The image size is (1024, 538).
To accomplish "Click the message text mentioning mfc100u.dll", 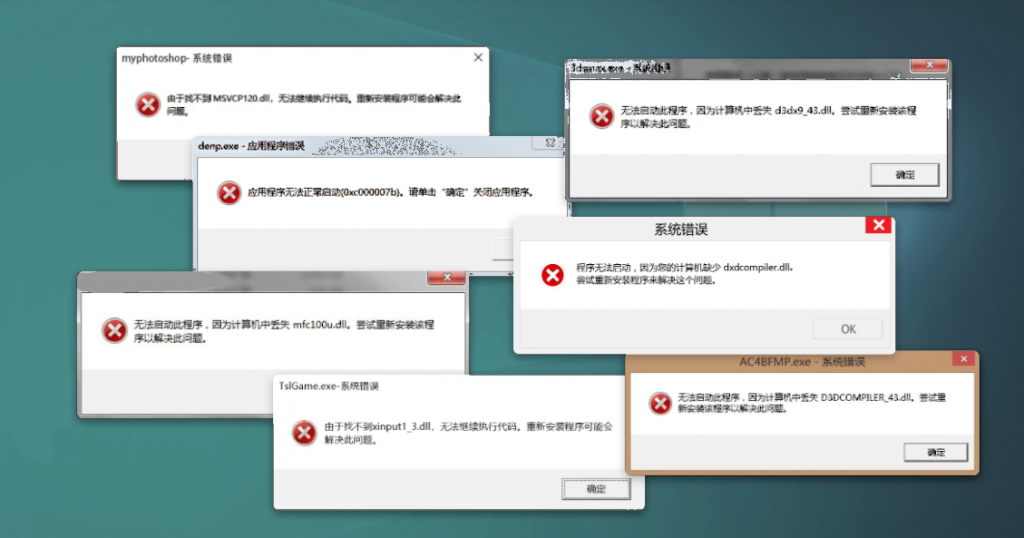I will [284, 331].
